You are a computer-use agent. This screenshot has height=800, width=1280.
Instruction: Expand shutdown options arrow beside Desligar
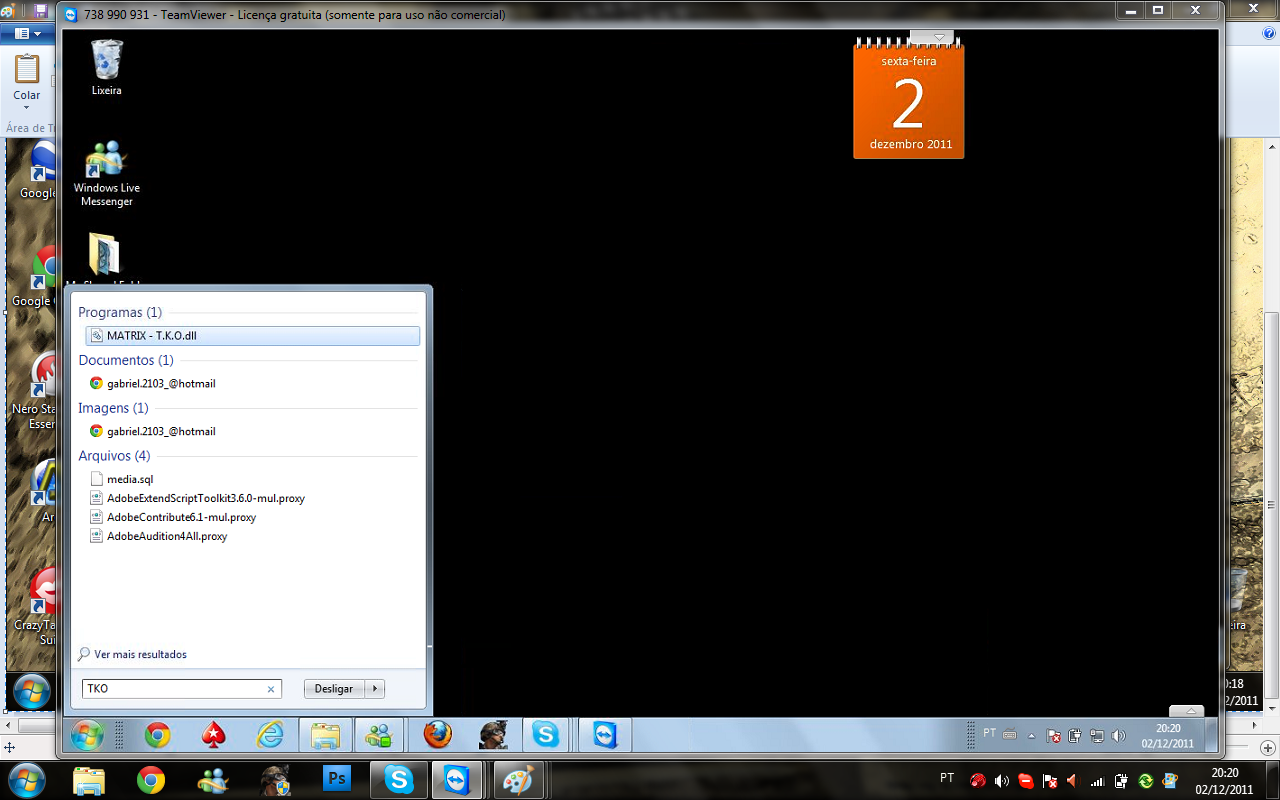tap(375, 689)
